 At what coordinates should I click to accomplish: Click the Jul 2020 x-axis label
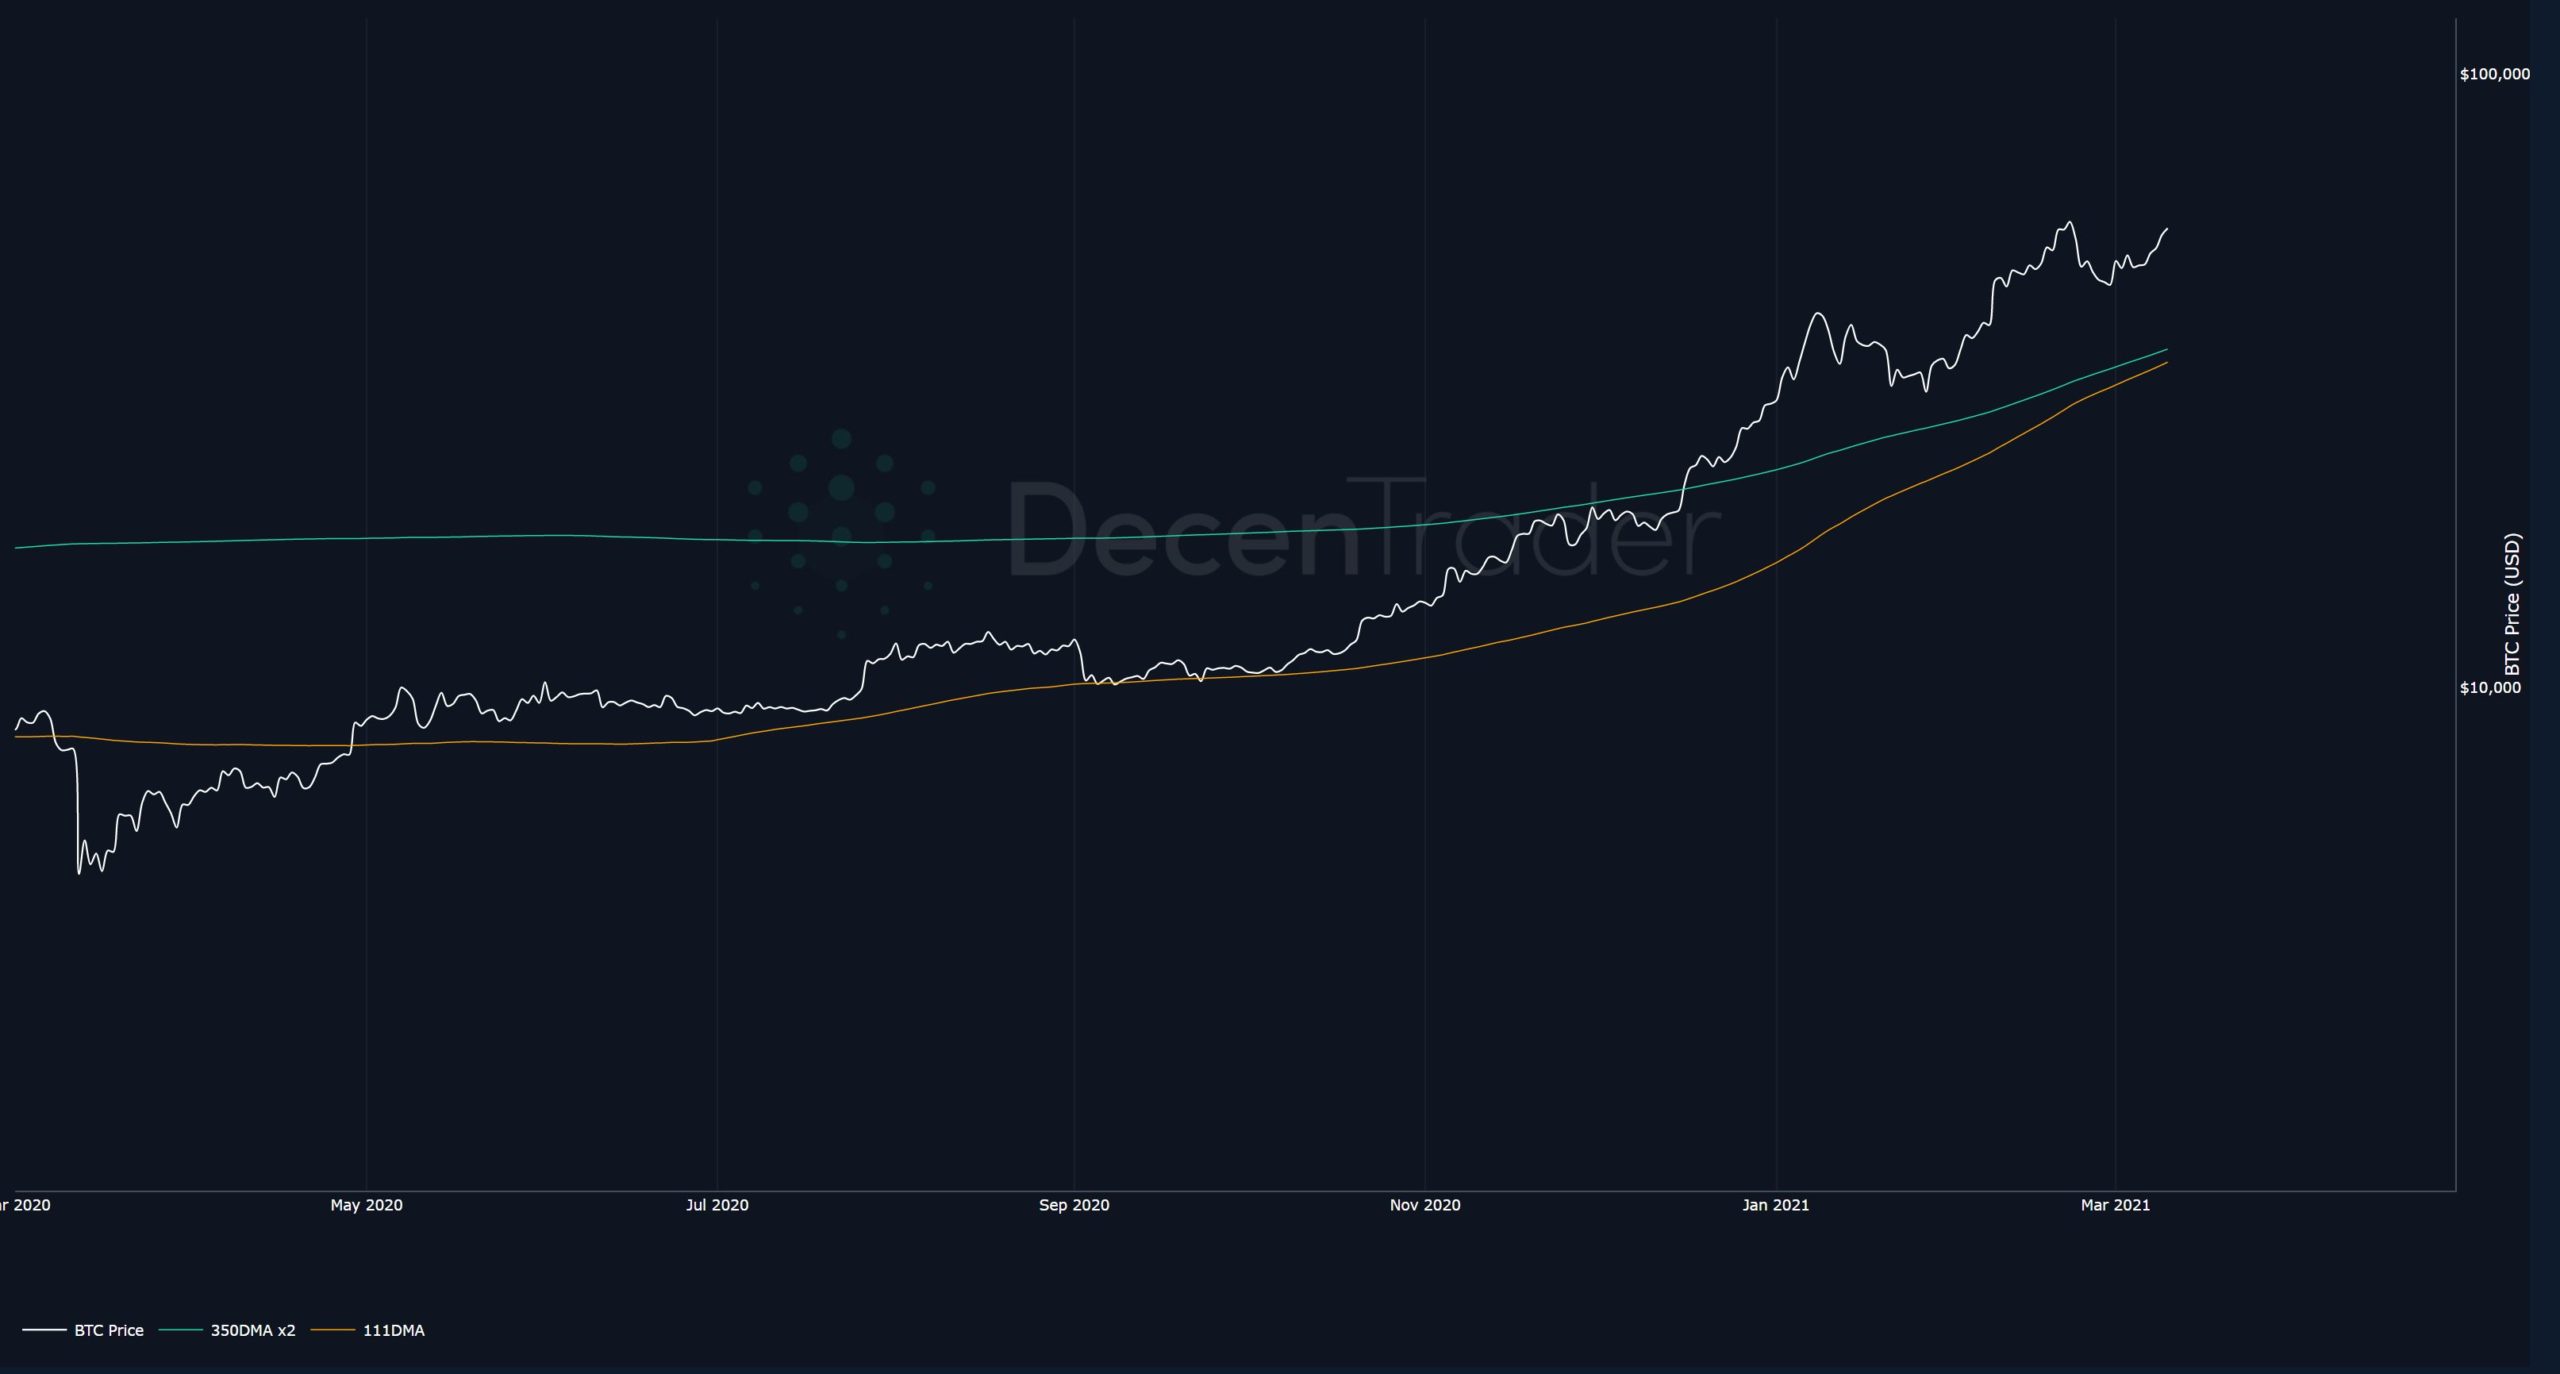pyautogui.click(x=717, y=1205)
